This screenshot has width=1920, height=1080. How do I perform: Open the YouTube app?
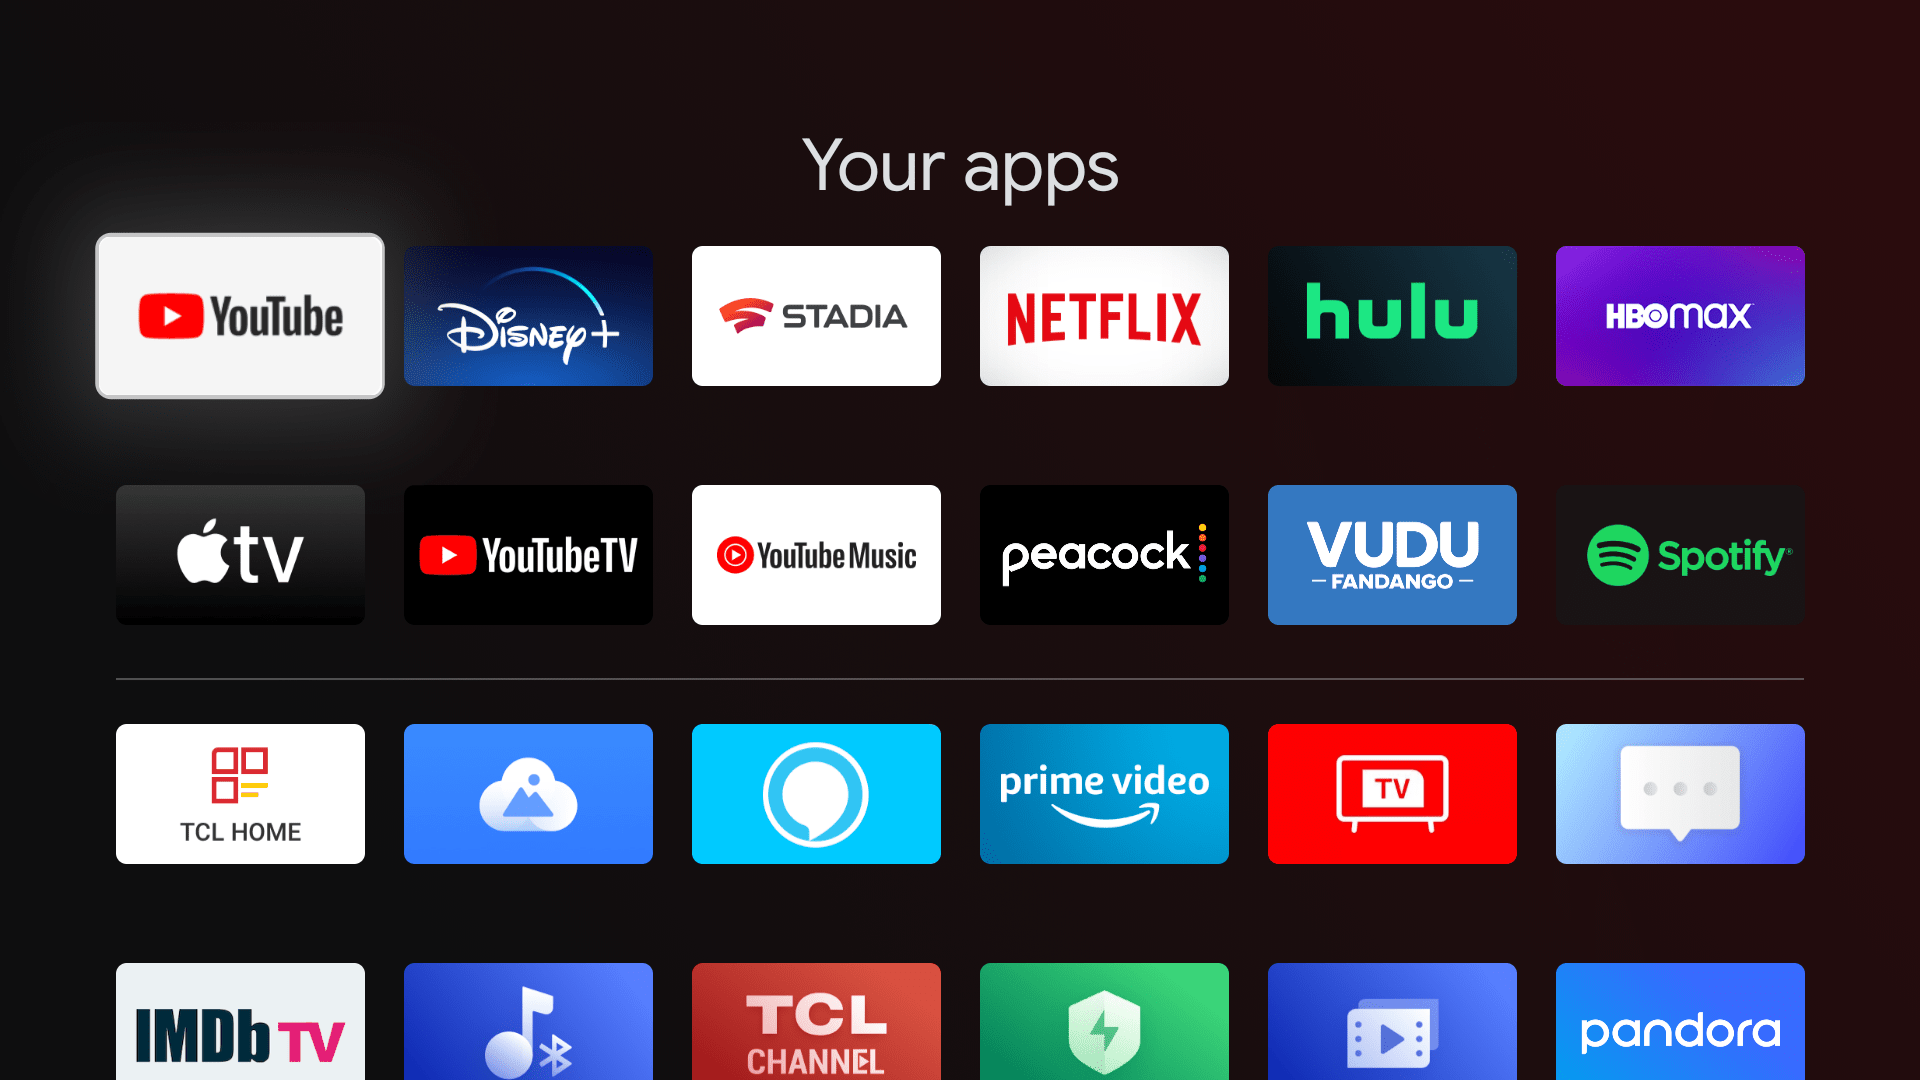(240, 315)
